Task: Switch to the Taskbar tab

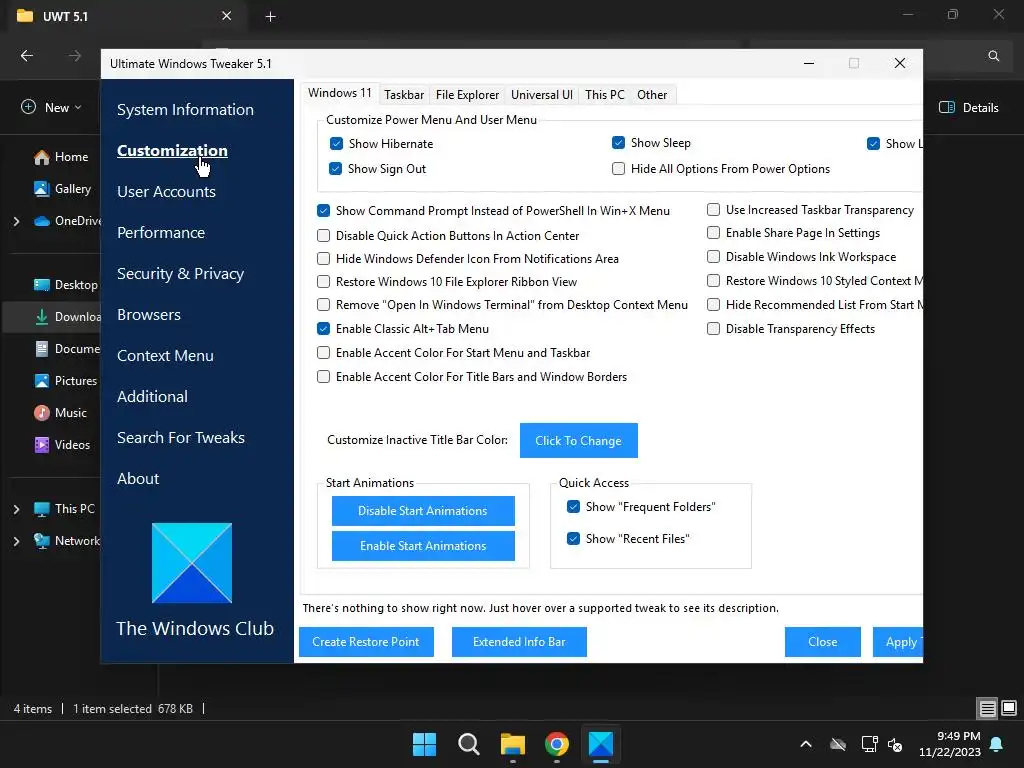Action: tap(404, 95)
